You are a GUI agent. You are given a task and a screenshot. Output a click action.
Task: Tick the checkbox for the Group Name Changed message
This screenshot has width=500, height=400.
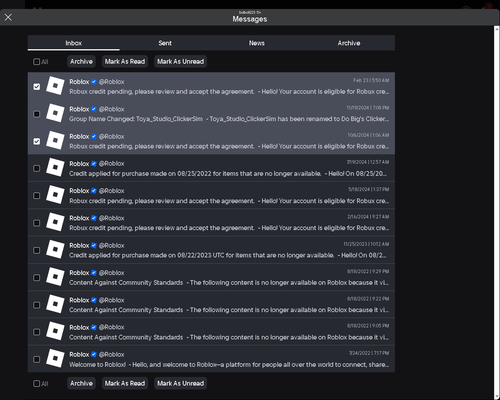(x=37, y=114)
